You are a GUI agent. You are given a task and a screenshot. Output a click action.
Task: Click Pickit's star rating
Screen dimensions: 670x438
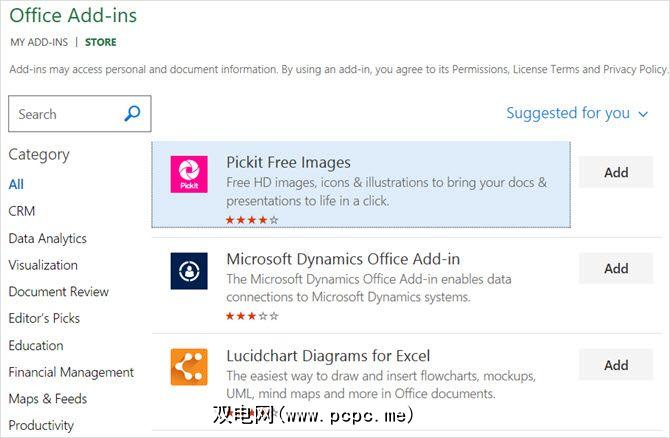coord(252,219)
